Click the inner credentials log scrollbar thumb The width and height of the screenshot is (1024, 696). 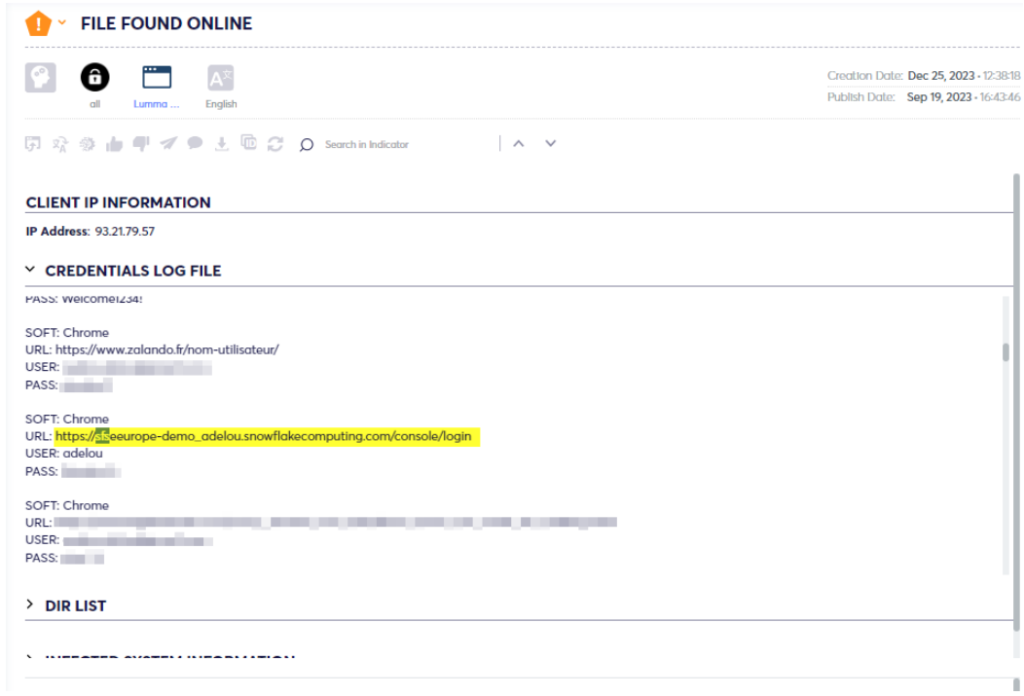1006,352
